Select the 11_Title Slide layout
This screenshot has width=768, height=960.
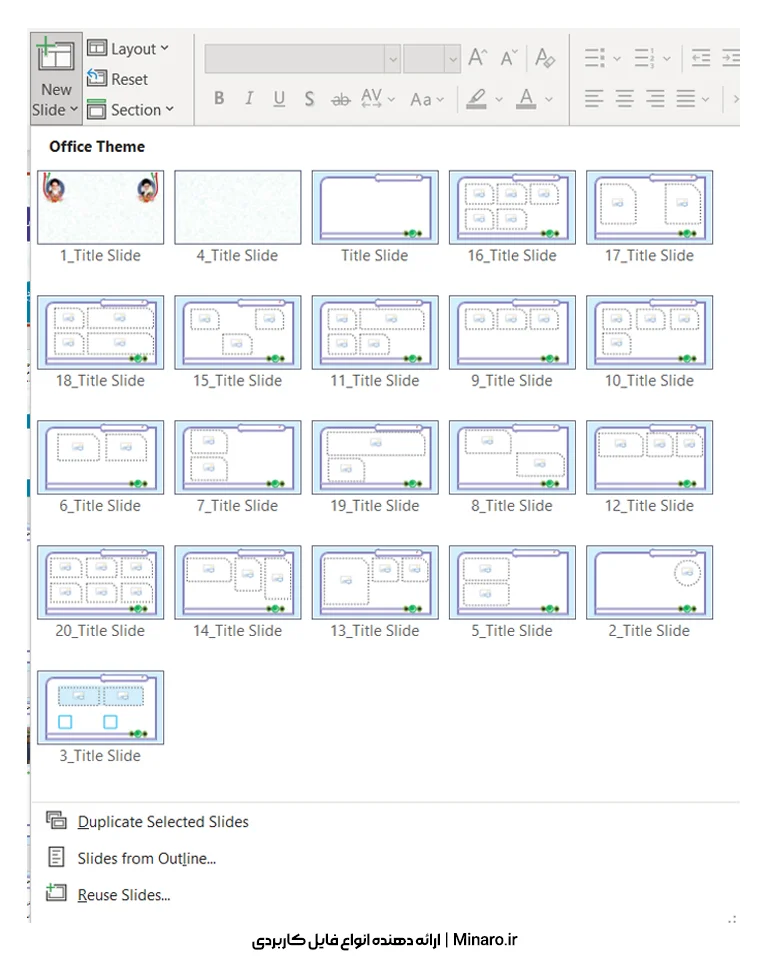point(375,342)
